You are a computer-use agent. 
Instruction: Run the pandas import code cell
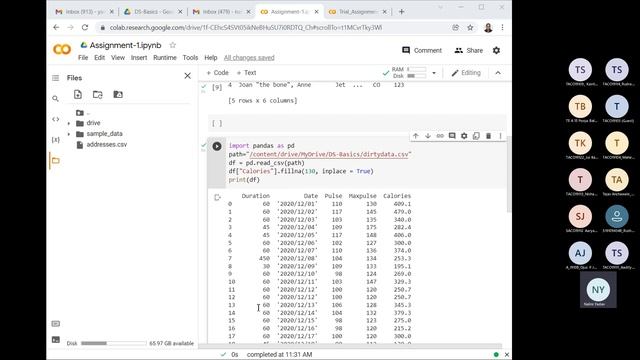click(217, 146)
